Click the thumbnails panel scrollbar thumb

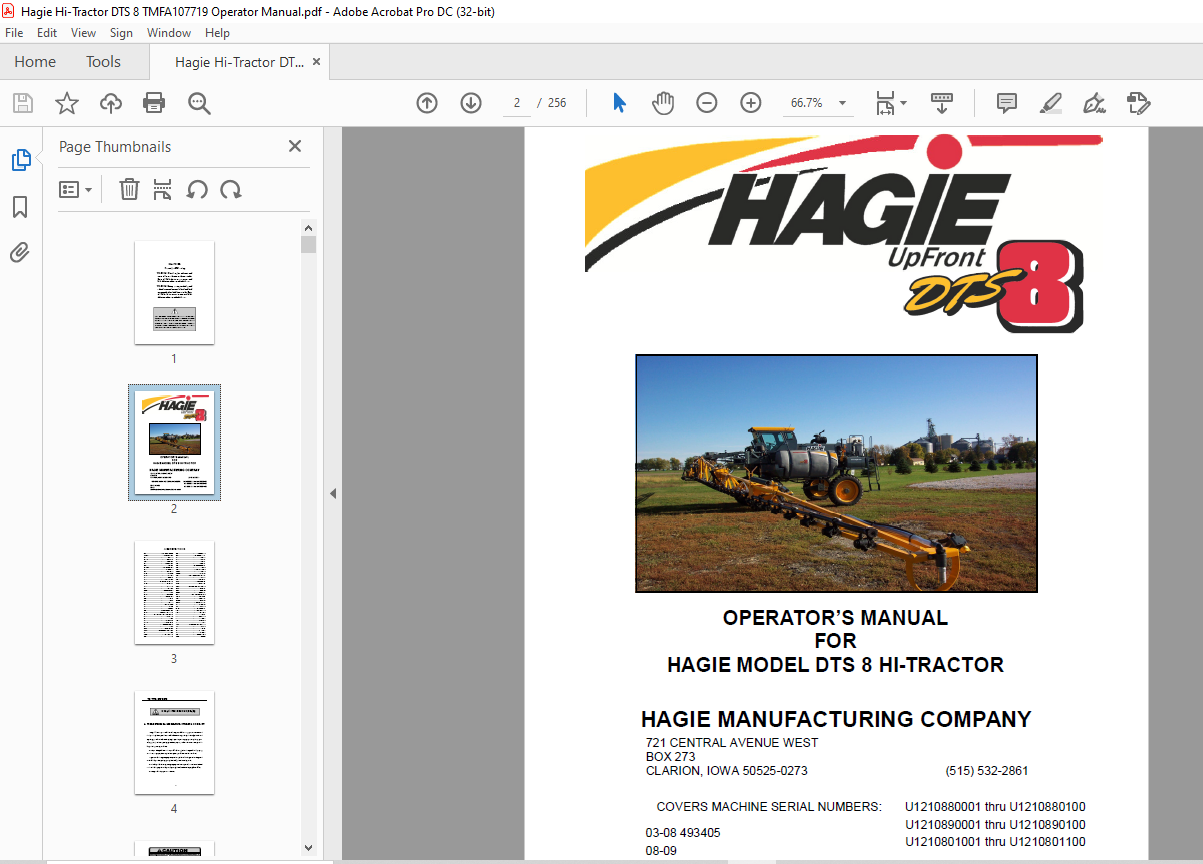point(309,245)
